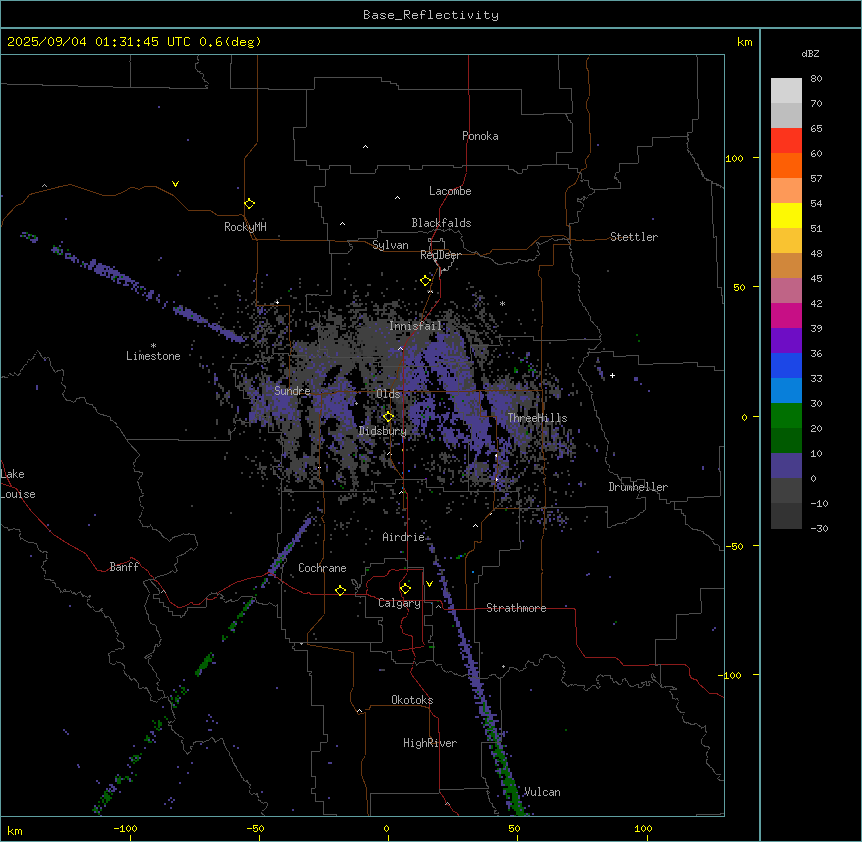The width and height of the screenshot is (862, 842).
Task: Click the Sundre city label
Action: (x=292, y=391)
